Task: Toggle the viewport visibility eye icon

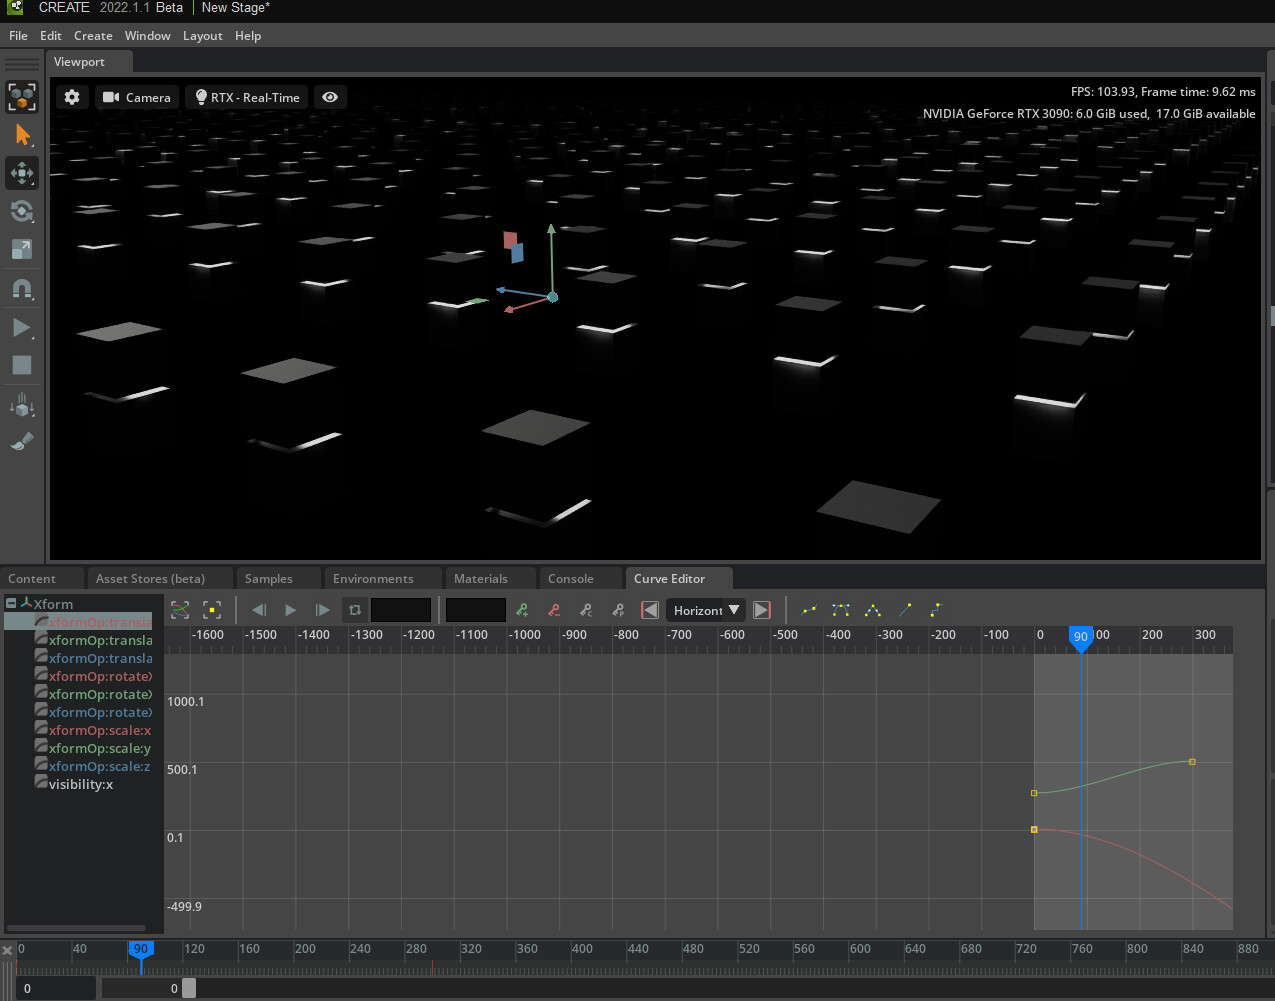Action: 330,97
